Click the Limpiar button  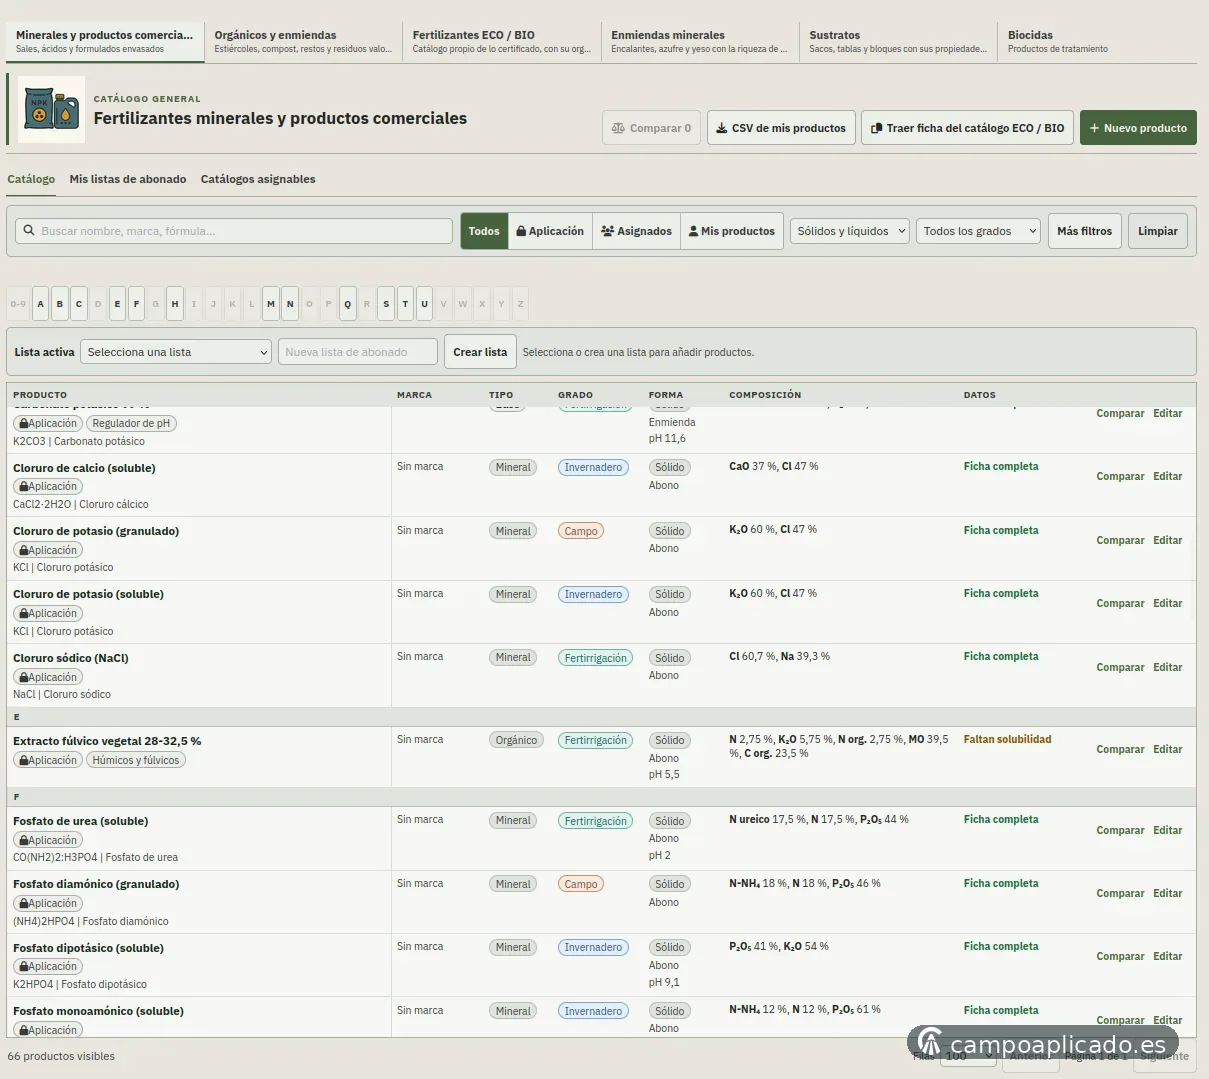(1158, 231)
